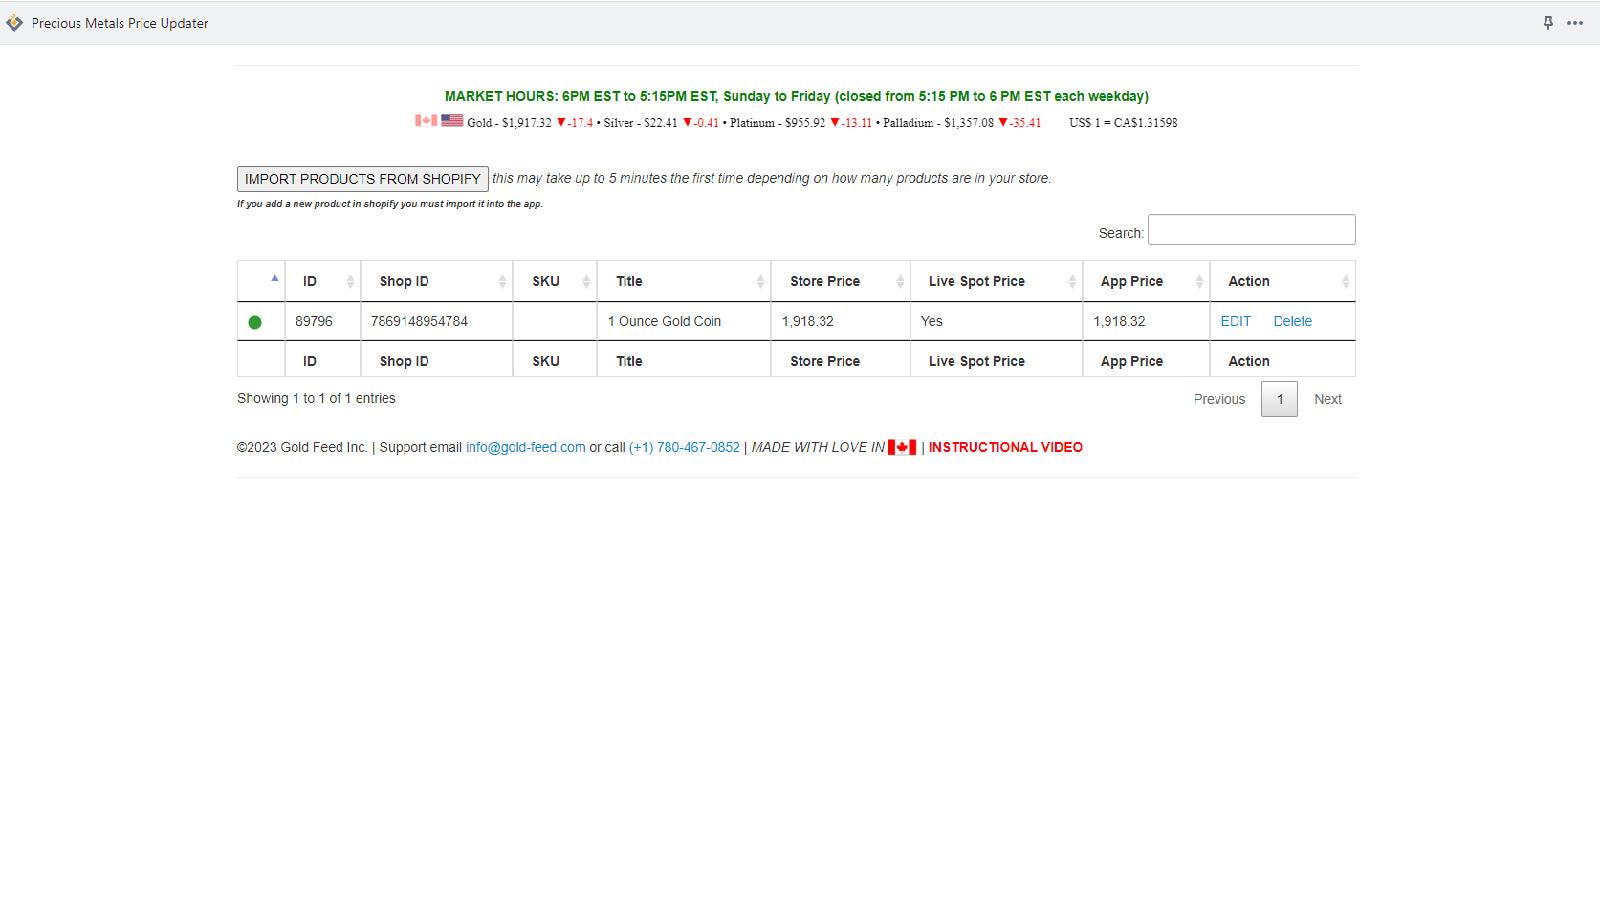Click the Precious Metals Price Updater app icon
1600x900 pixels.
click(x=15, y=22)
